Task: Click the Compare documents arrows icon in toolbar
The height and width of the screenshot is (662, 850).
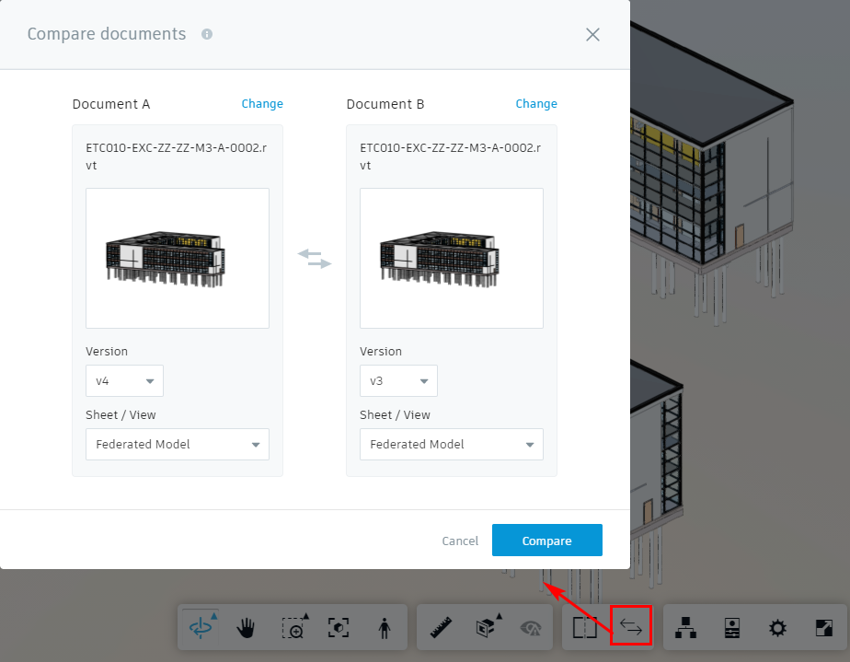Action: tap(631, 627)
